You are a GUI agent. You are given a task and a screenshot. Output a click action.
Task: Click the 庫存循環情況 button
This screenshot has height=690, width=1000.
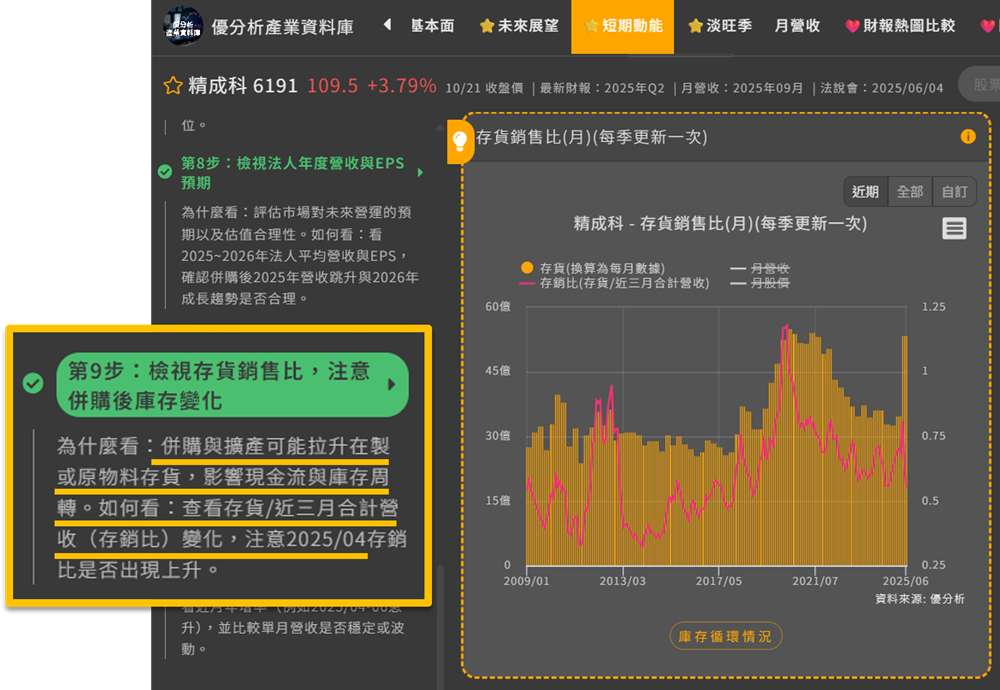coord(725,636)
